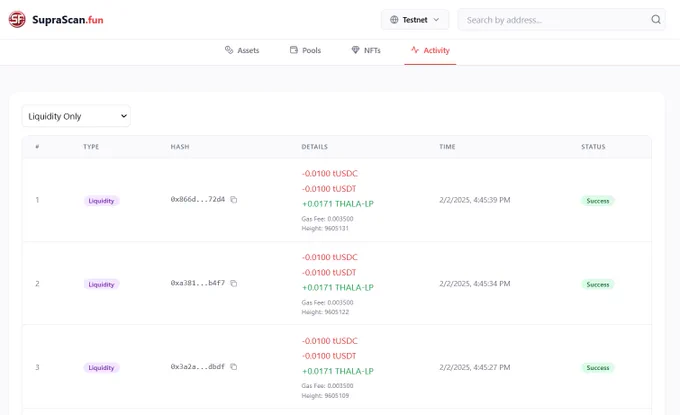The height and width of the screenshot is (415, 680).
Task: Click timestamp 2/2/2025, 4:45:27 PM
Action: point(474,367)
